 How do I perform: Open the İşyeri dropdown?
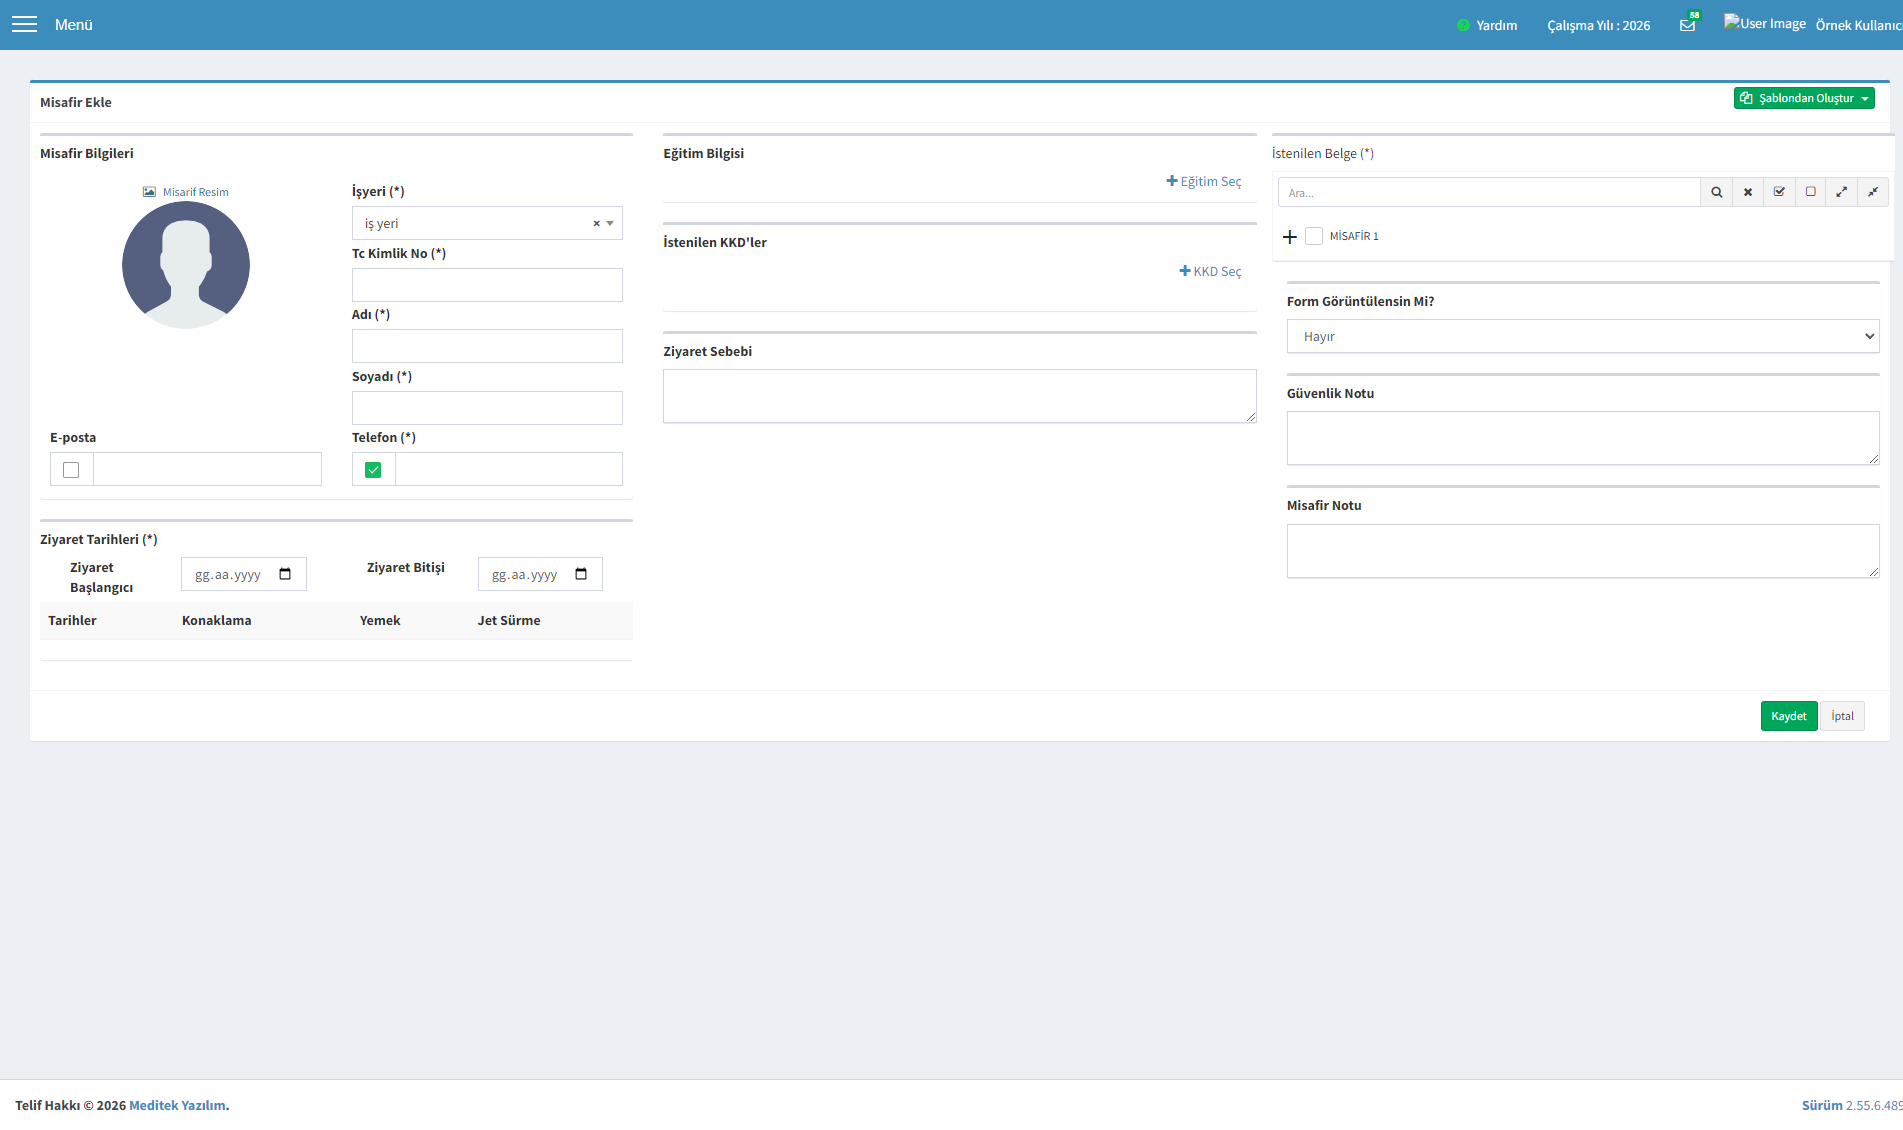coord(487,223)
